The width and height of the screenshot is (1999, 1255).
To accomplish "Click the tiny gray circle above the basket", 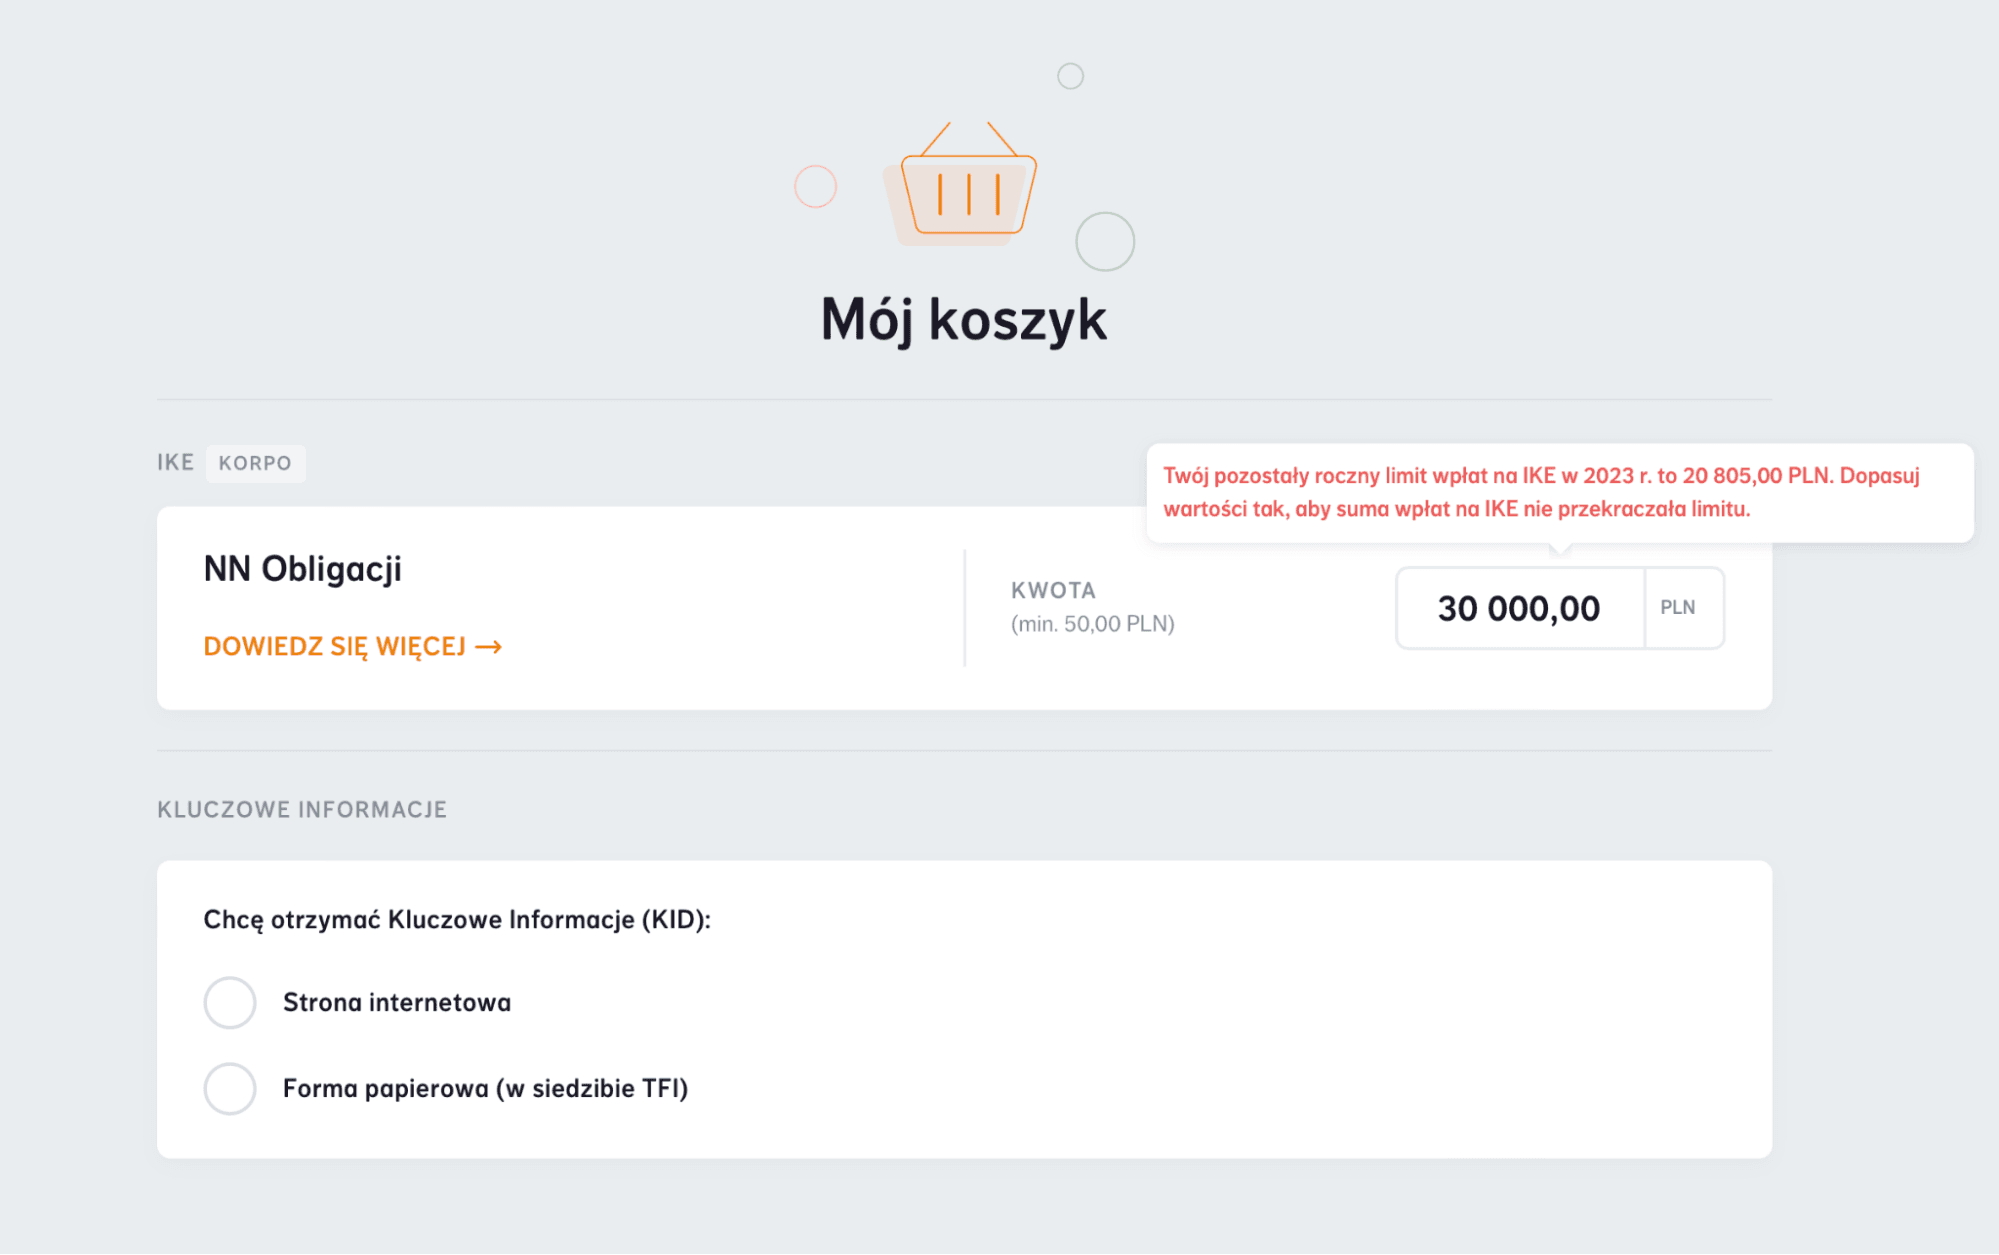I will [x=1070, y=76].
